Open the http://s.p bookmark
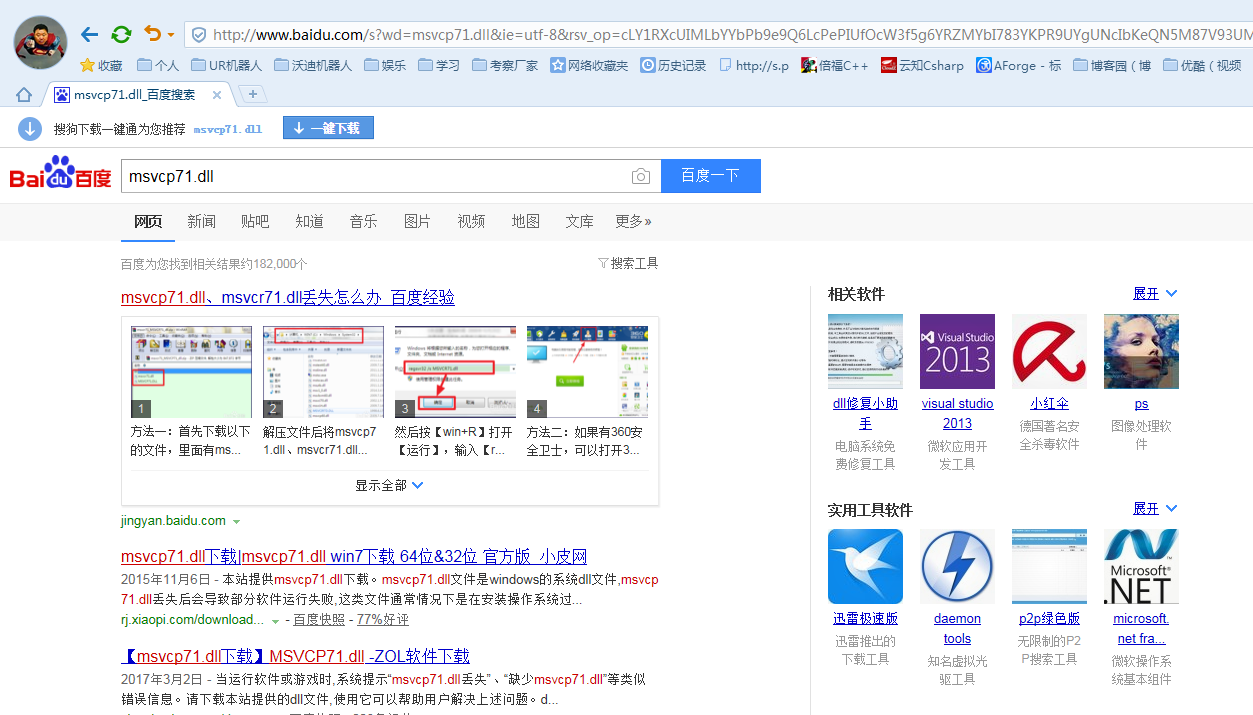Screen dimensions: 1253x715 [753, 65]
